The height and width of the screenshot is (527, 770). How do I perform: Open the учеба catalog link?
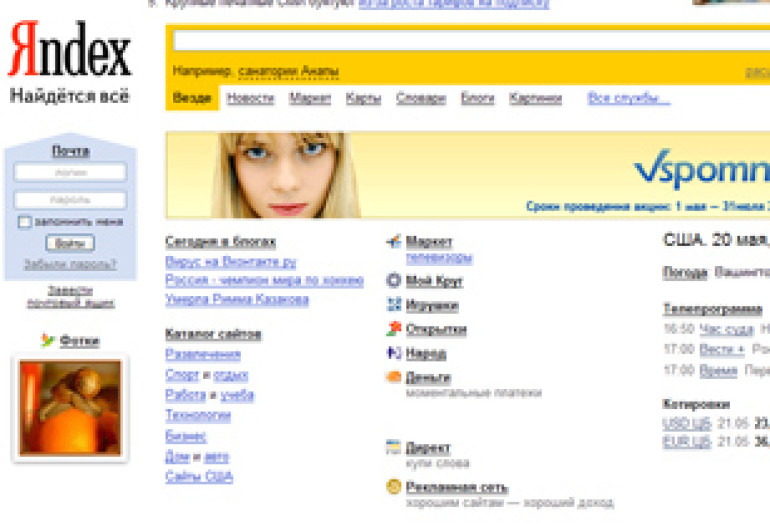click(x=237, y=395)
